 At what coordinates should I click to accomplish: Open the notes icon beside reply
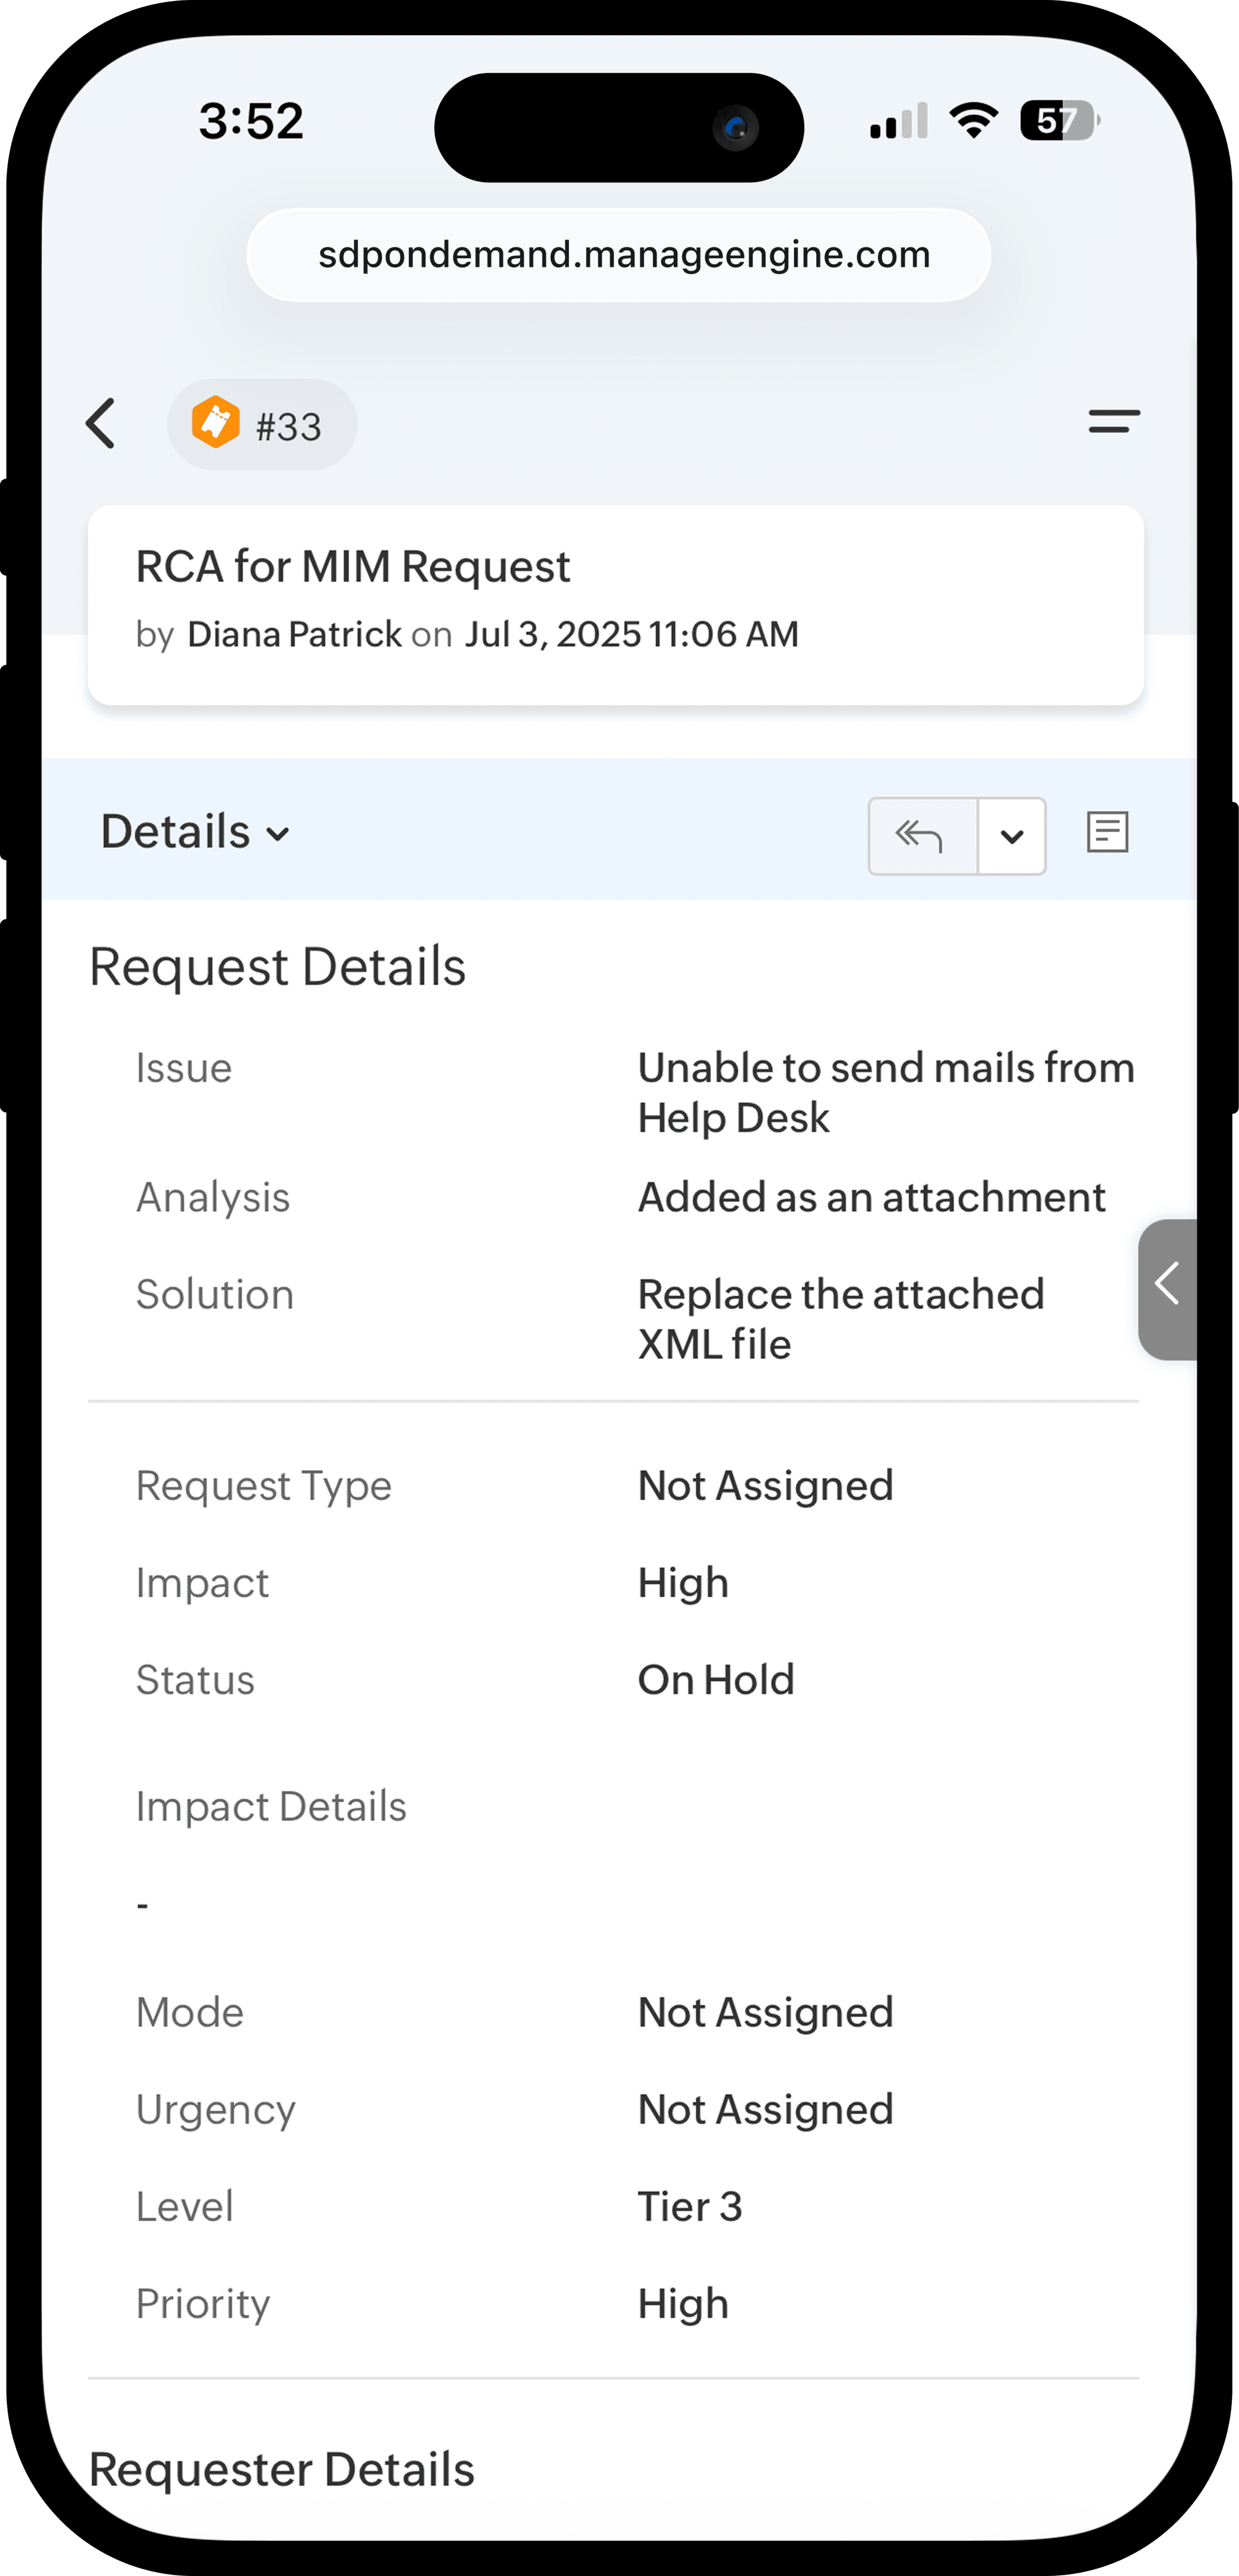pos(1107,832)
